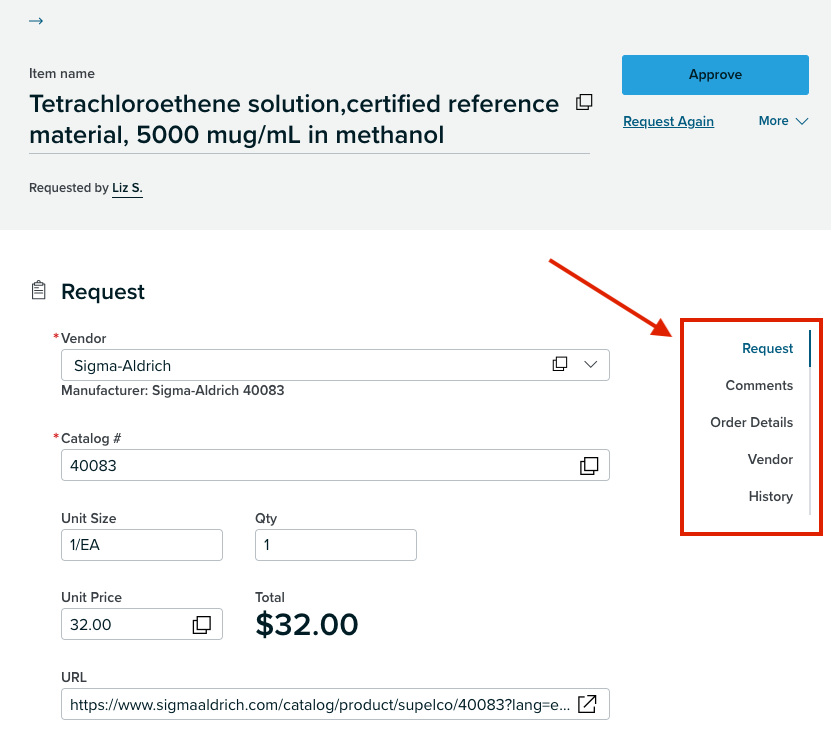Click the clipboard icon beside the Request heading
Screen dimensions: 831x737
pos(39,290)
